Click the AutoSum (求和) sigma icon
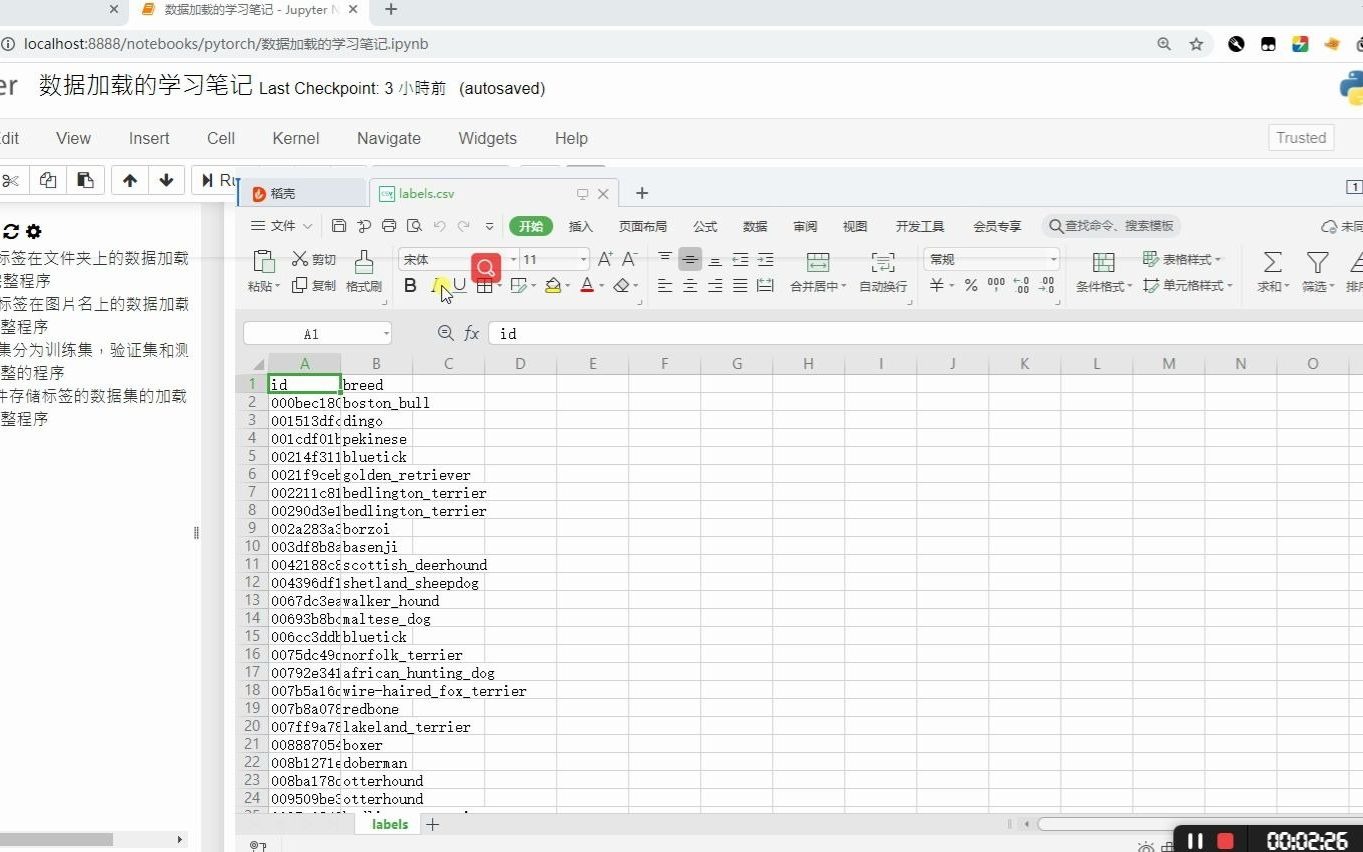 pyautogui.click(x=1272, y=262)
